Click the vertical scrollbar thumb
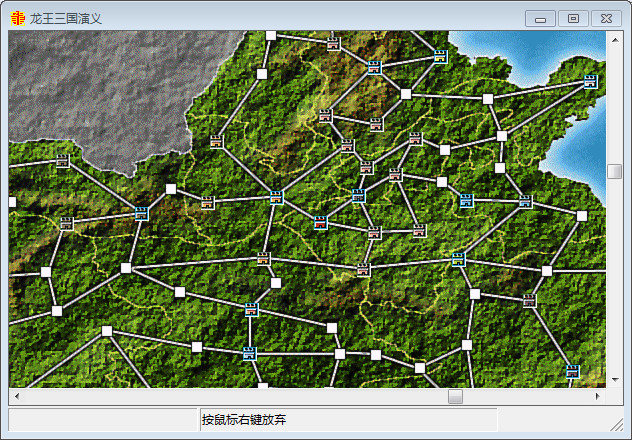 click(614, 171)
